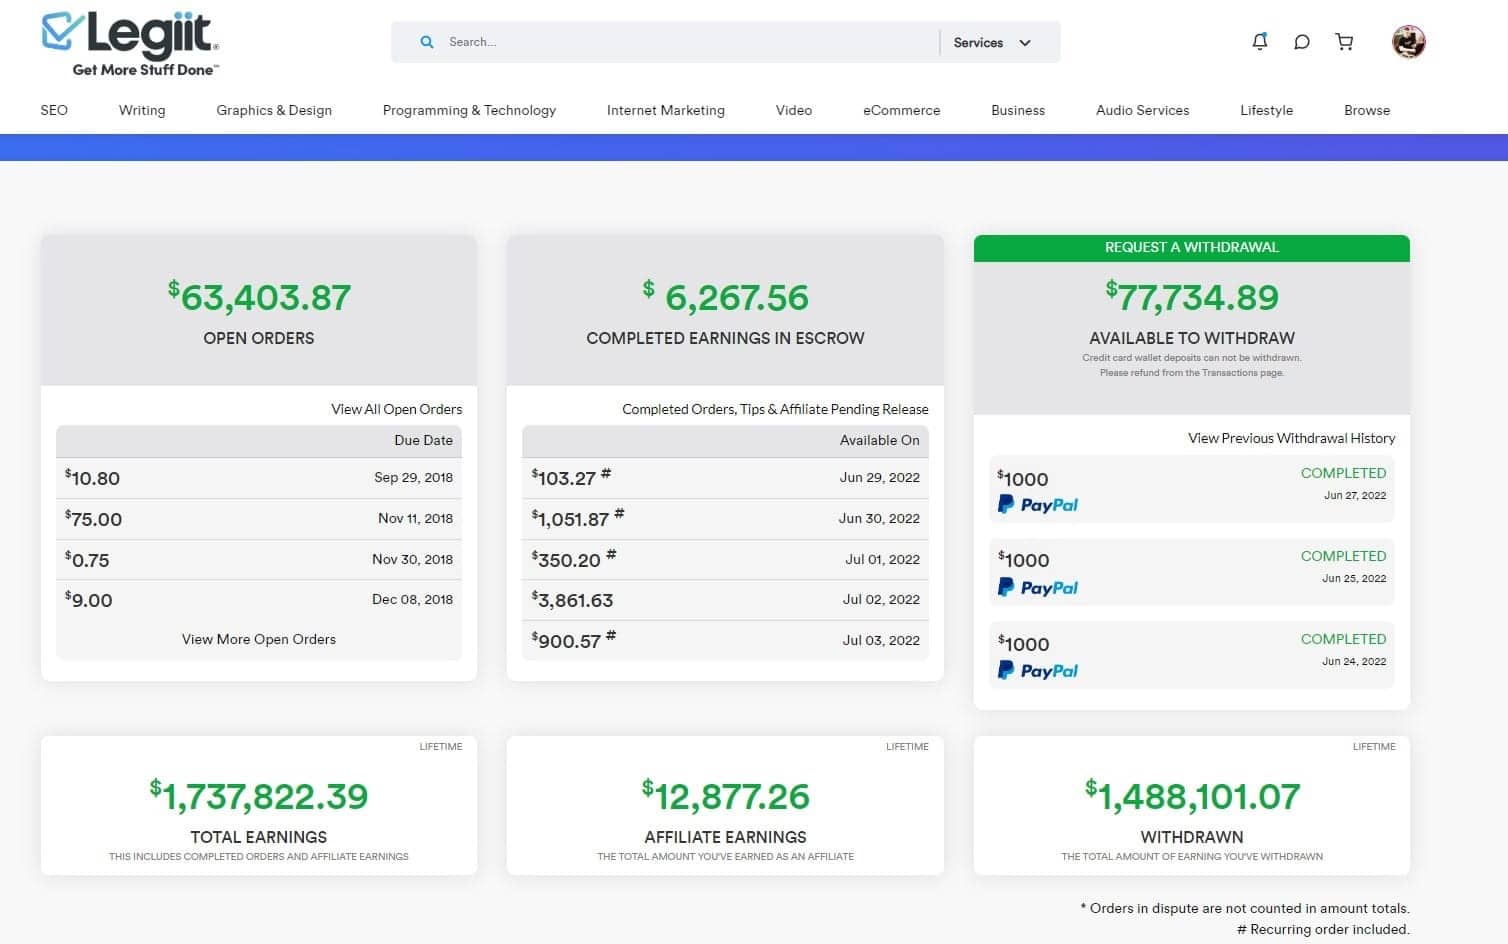Click the PayPal icon on the Jun 27 withdrawal
This screenshot has width=1508, height=944.
[x=1037, y=505]
